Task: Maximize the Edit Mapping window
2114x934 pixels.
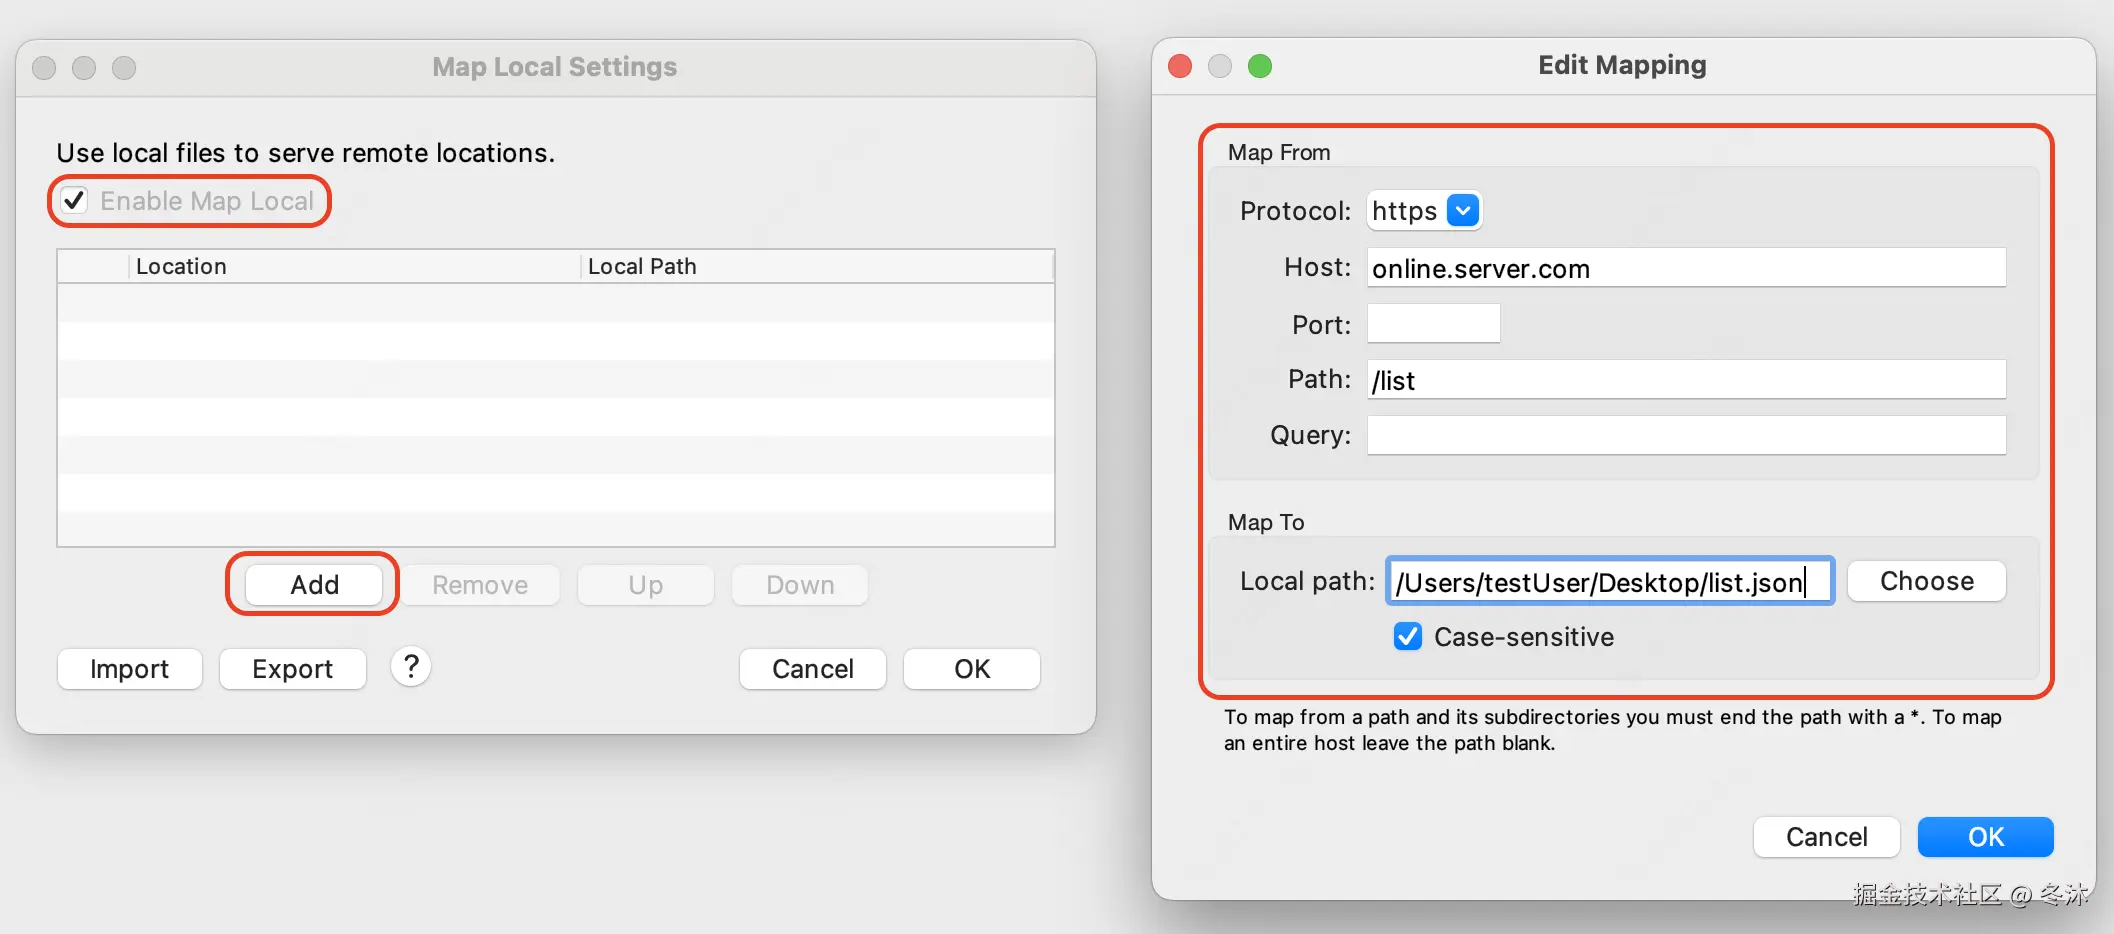Action: [1260, 66]
